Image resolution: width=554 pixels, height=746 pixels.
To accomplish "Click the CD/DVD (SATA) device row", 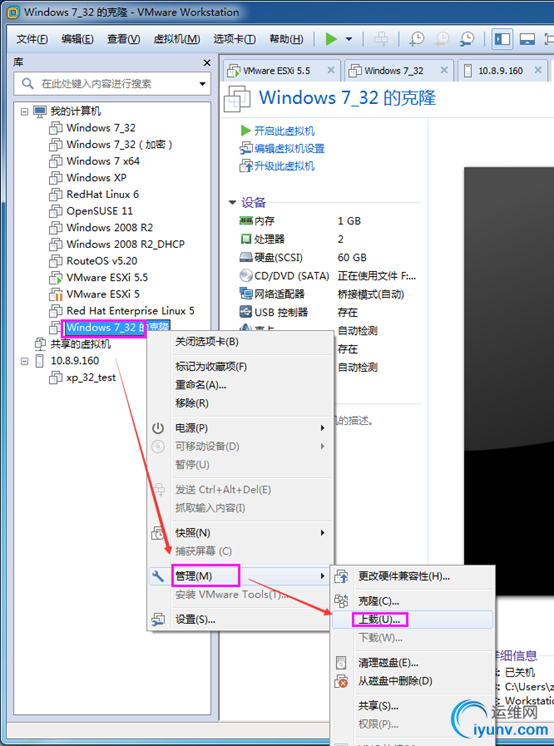I will 328,276.
